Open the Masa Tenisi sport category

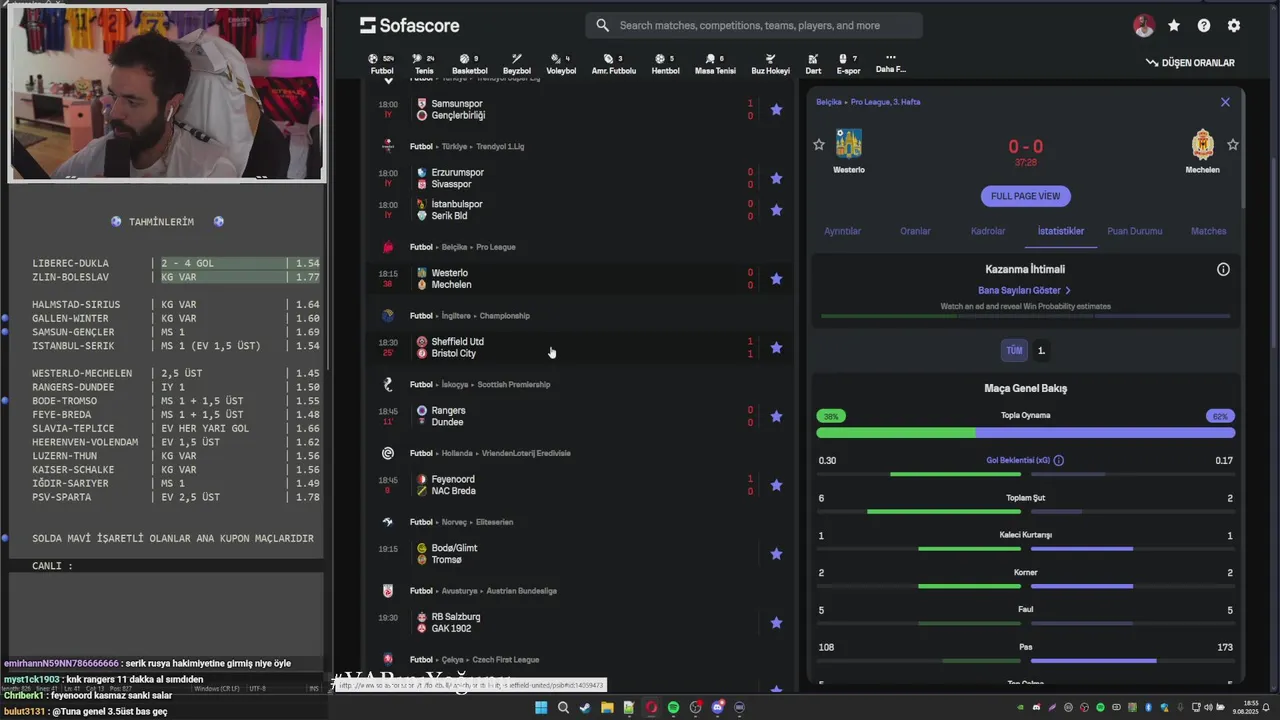pyautogui.click(x=715, y=64)
